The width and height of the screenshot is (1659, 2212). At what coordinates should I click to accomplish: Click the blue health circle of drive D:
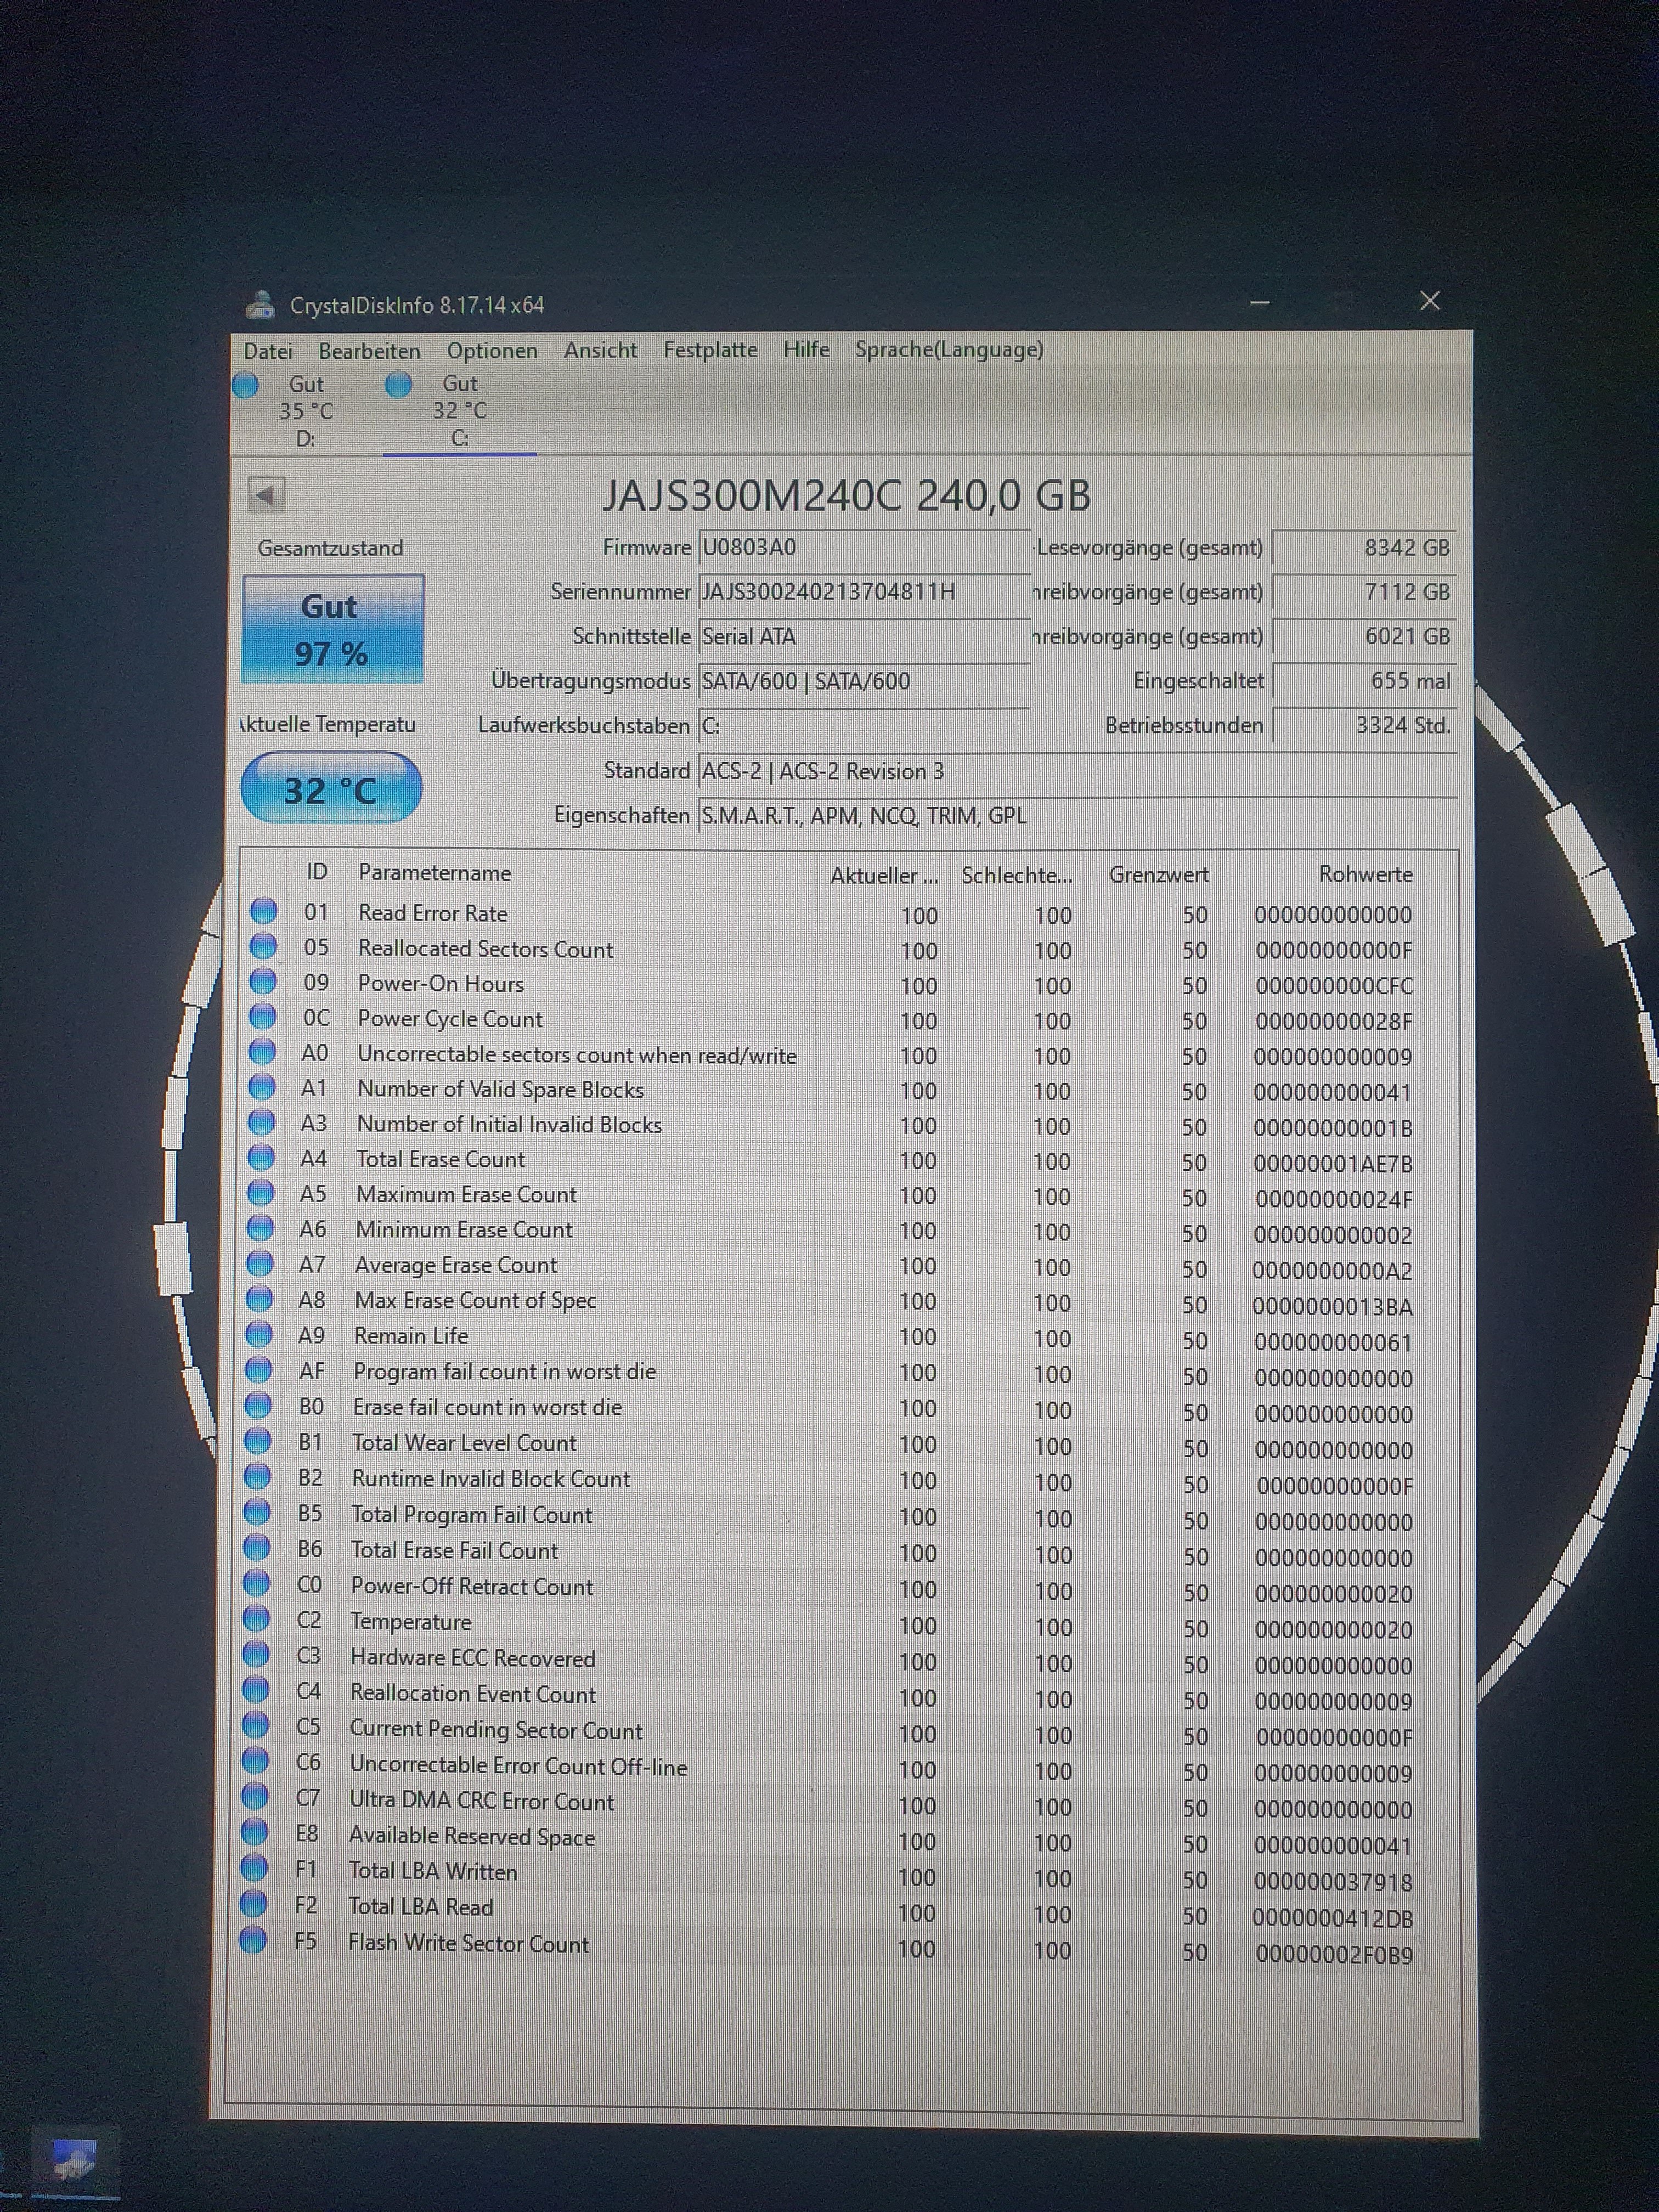click(x=246, y=385)
